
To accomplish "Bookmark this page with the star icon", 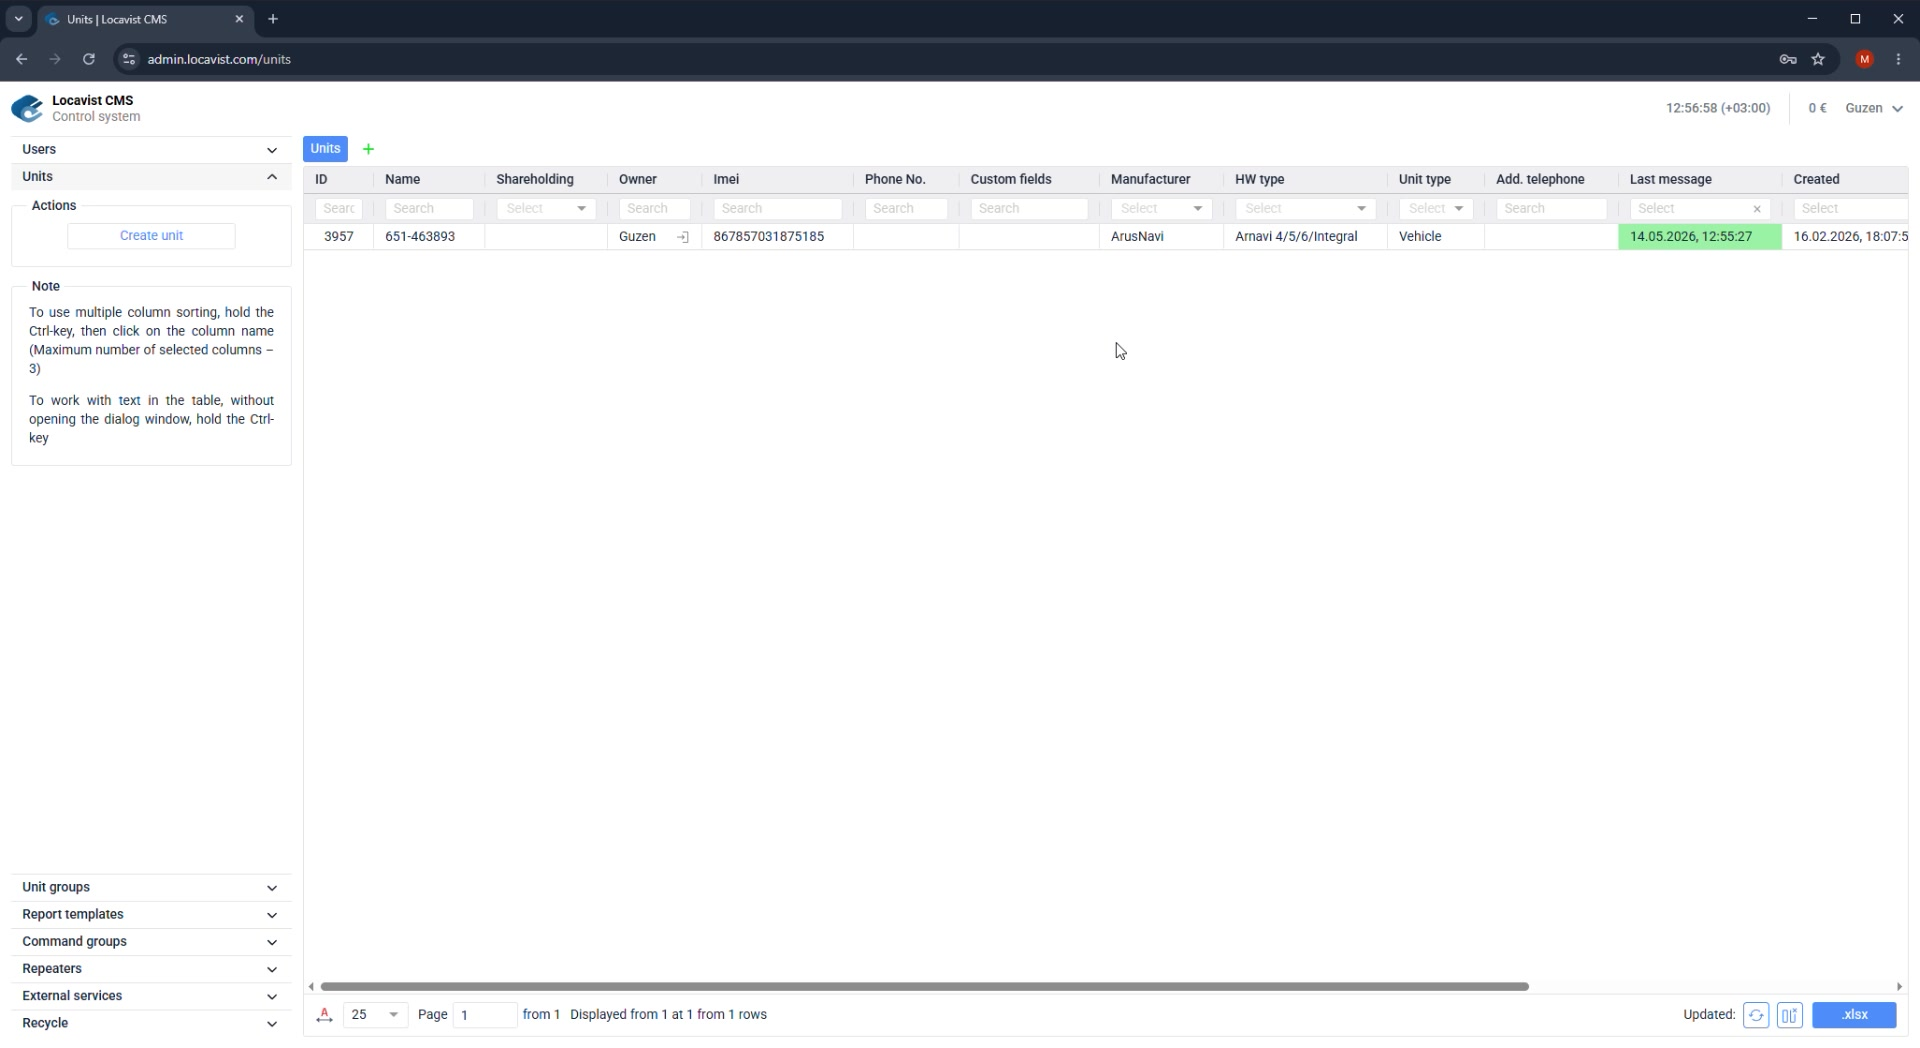I will click(1818, 59).
